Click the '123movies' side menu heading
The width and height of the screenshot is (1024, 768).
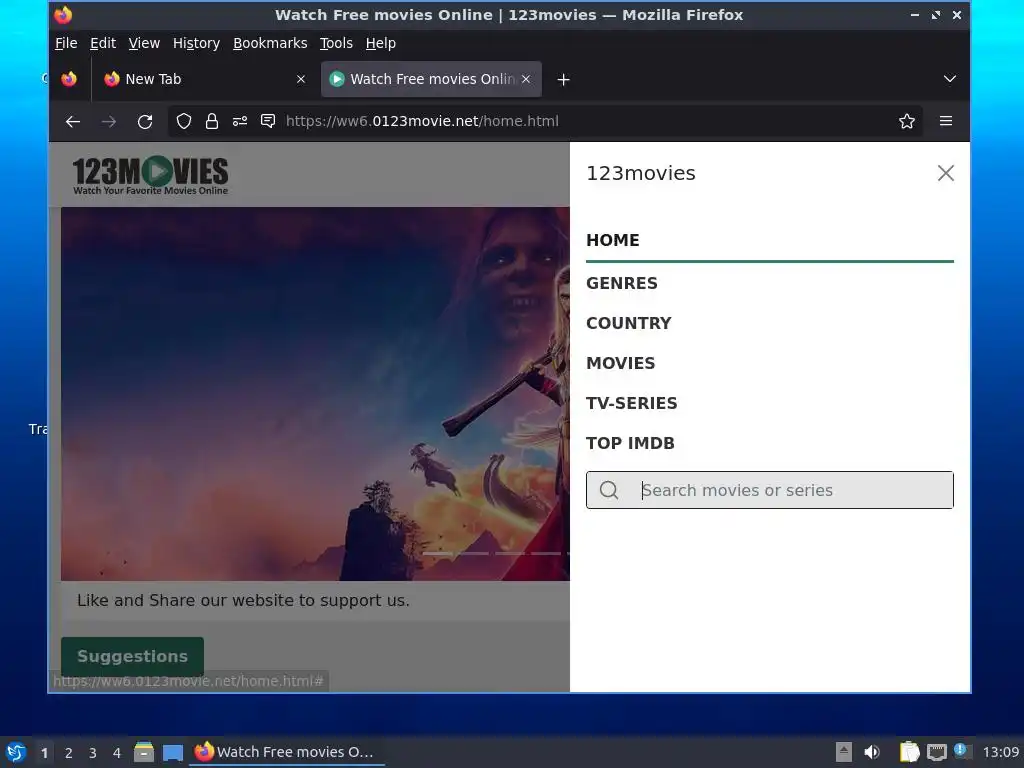pos(641,173)
